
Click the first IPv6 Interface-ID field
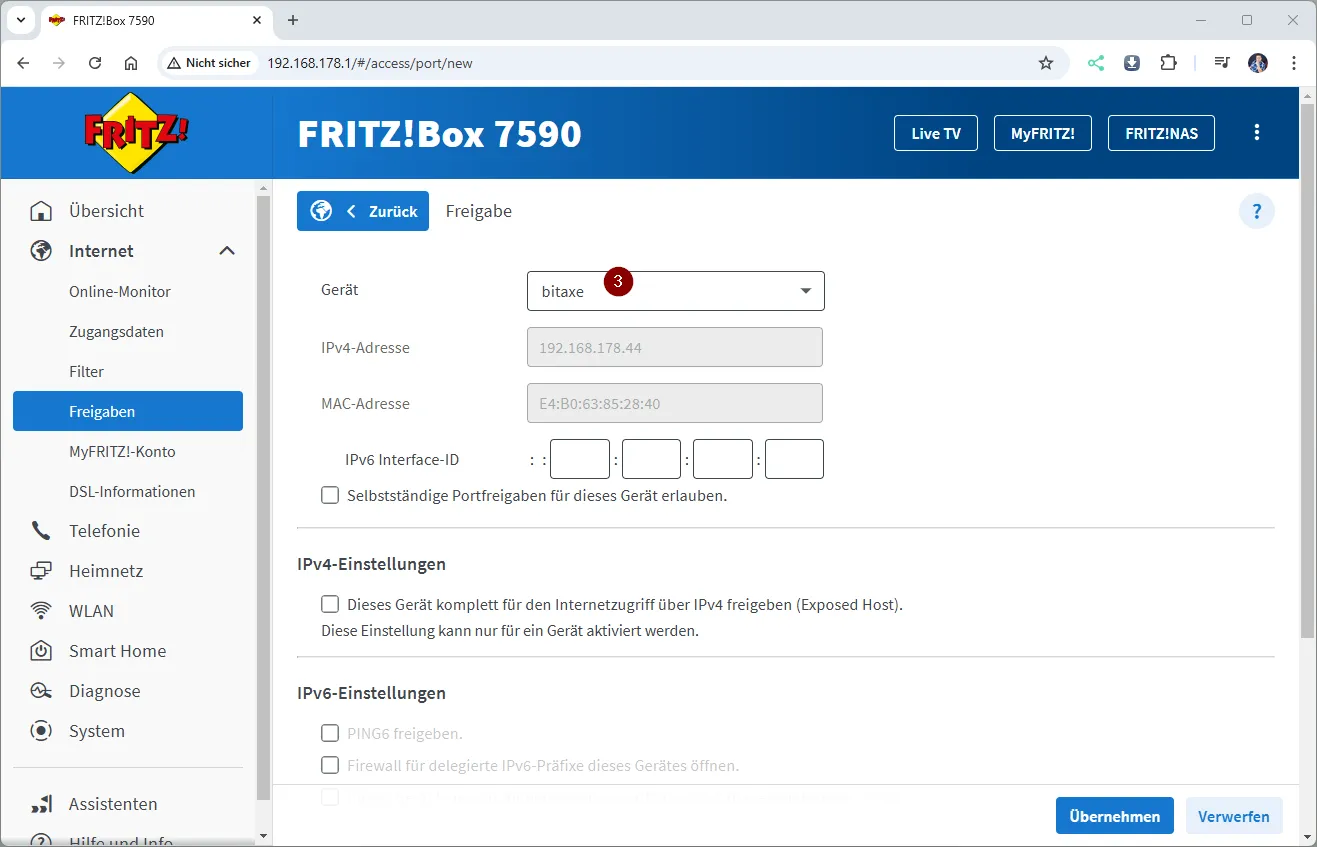(579, 459)
